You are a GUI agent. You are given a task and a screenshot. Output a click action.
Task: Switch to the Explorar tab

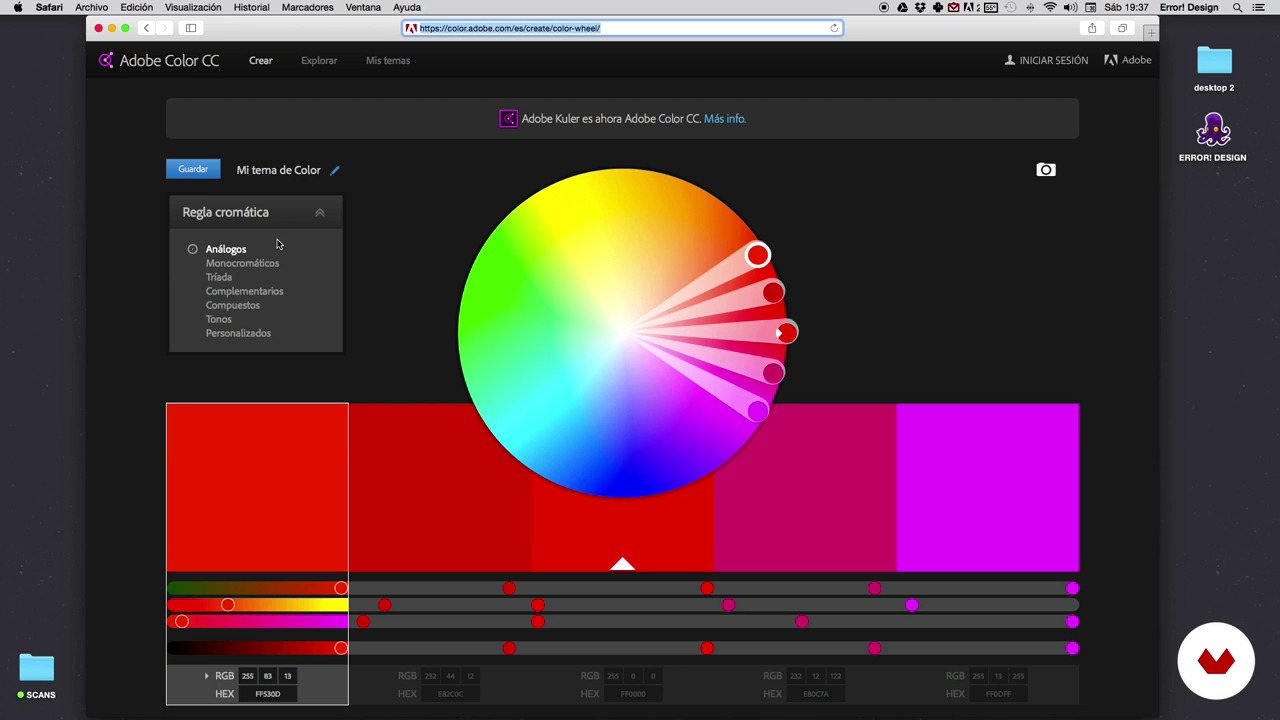[x=319, y=60]
